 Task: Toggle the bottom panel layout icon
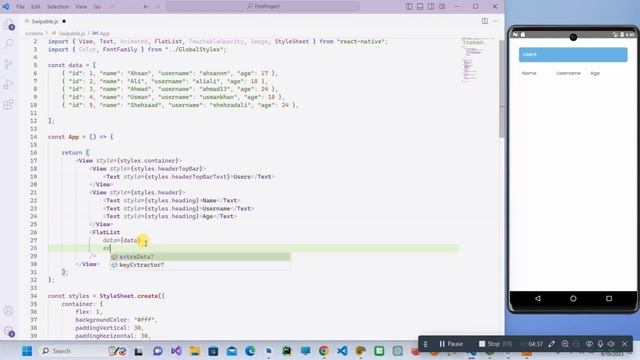click(x=420, y=7)
